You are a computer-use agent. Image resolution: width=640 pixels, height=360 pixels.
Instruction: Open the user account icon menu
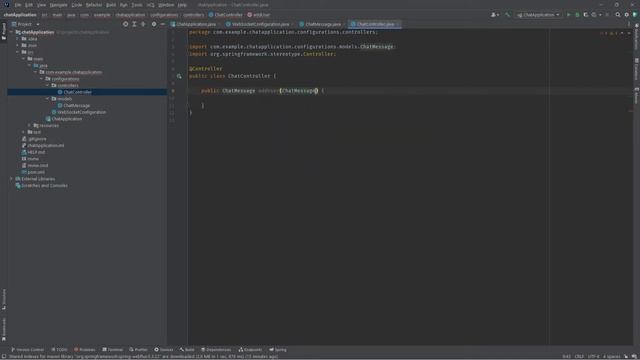coord(495,15)
